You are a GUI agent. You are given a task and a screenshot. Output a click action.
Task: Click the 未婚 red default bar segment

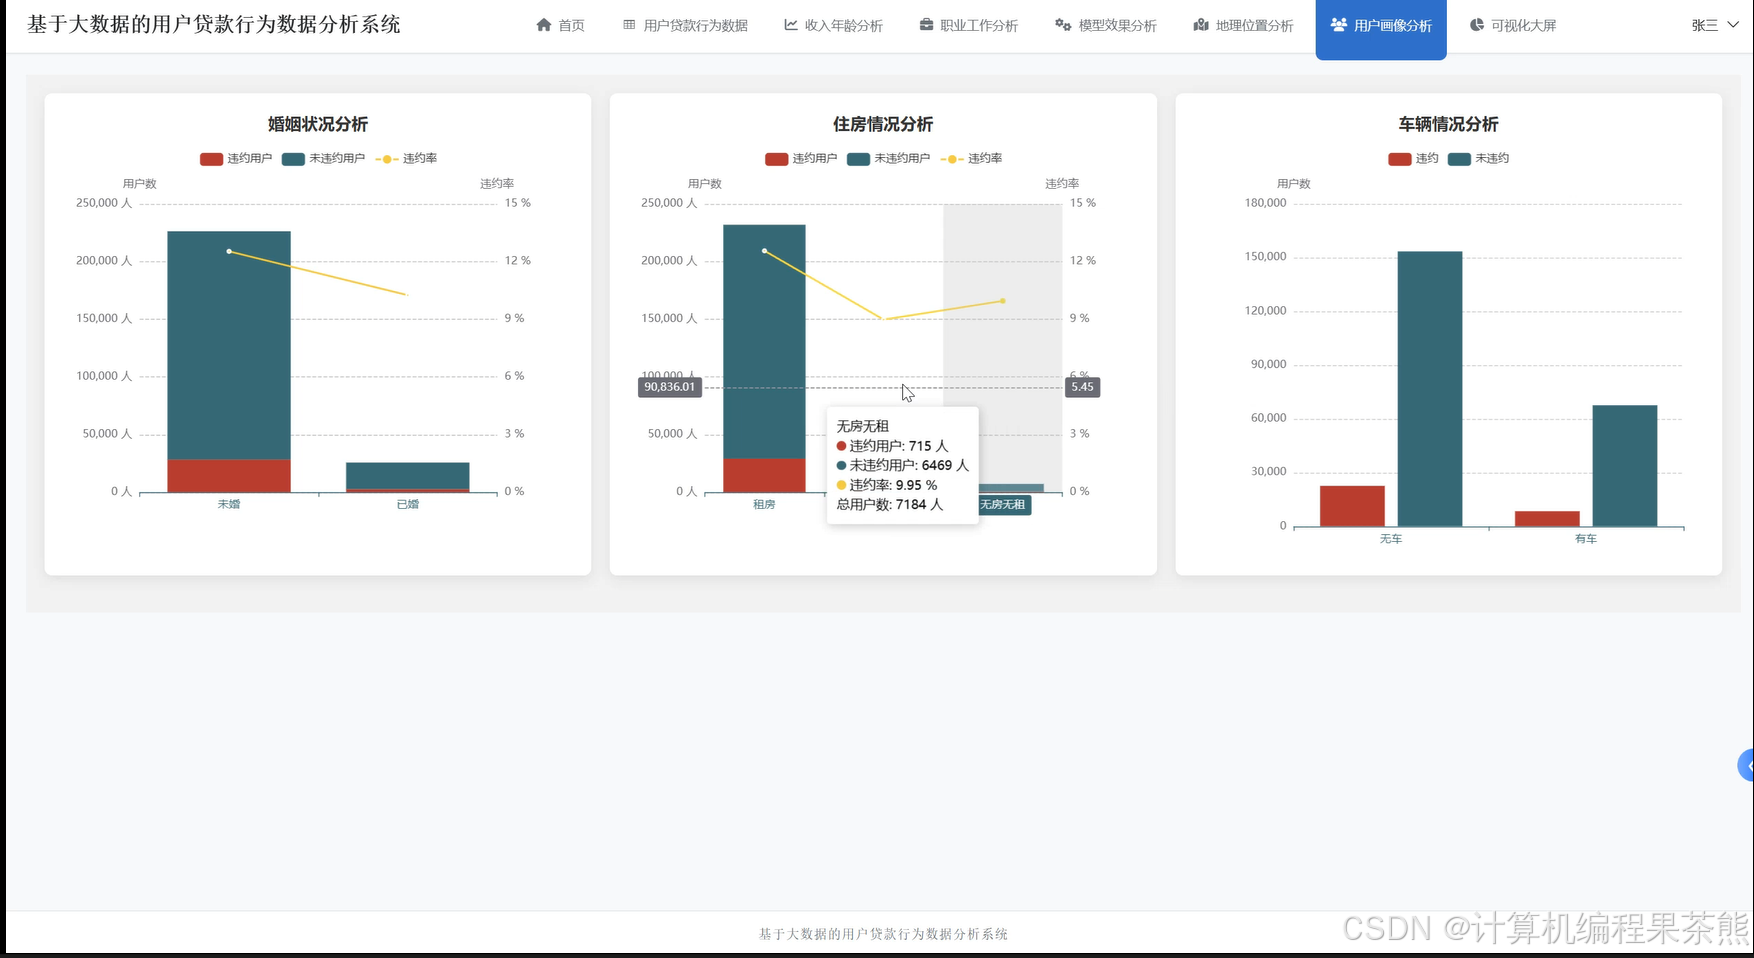(x=229, y=476)
